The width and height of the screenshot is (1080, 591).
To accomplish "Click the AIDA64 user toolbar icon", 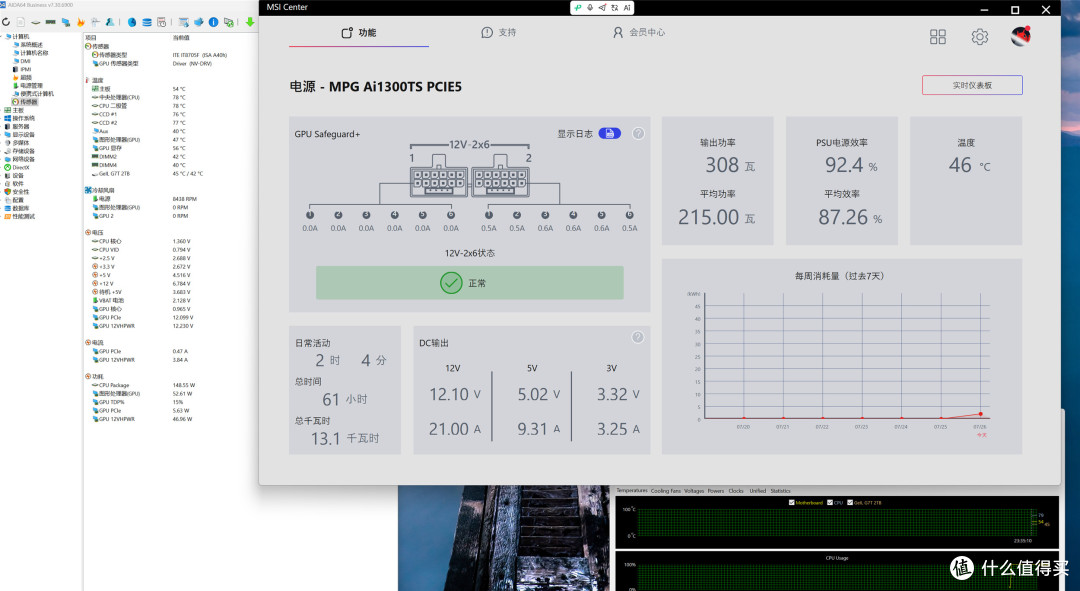I will coord(110,22).
